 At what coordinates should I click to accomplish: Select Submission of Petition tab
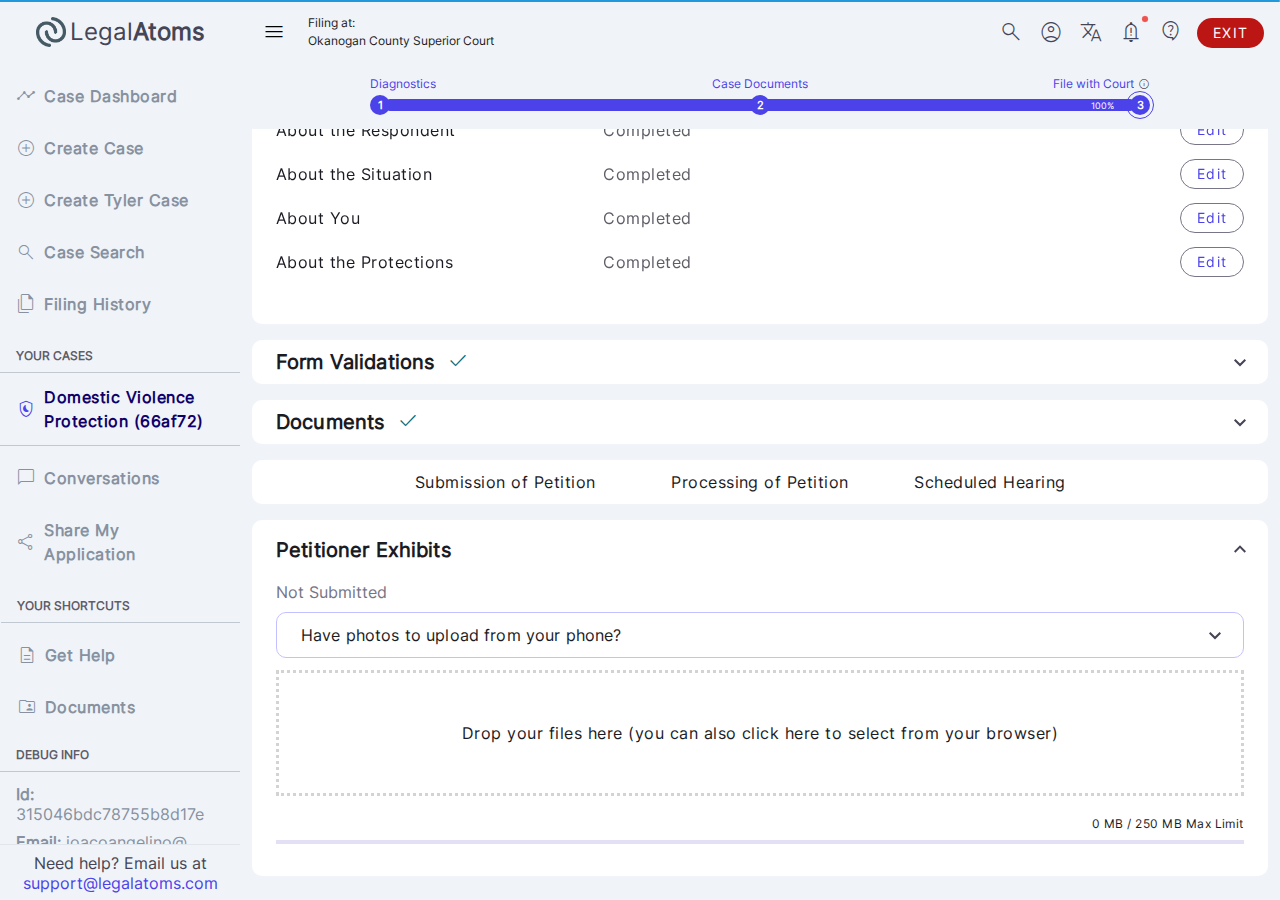[505, 482]
